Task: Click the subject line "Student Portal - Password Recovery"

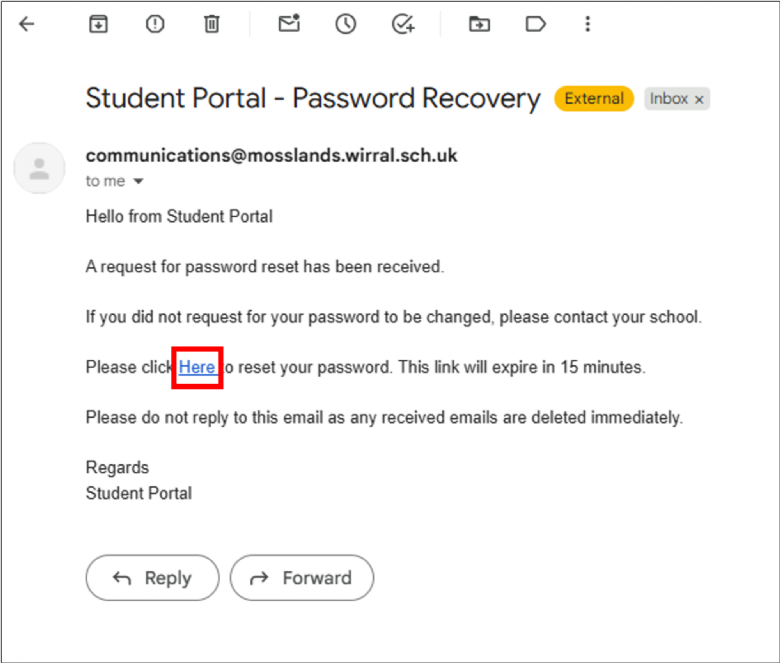Action: click(313, 98)
